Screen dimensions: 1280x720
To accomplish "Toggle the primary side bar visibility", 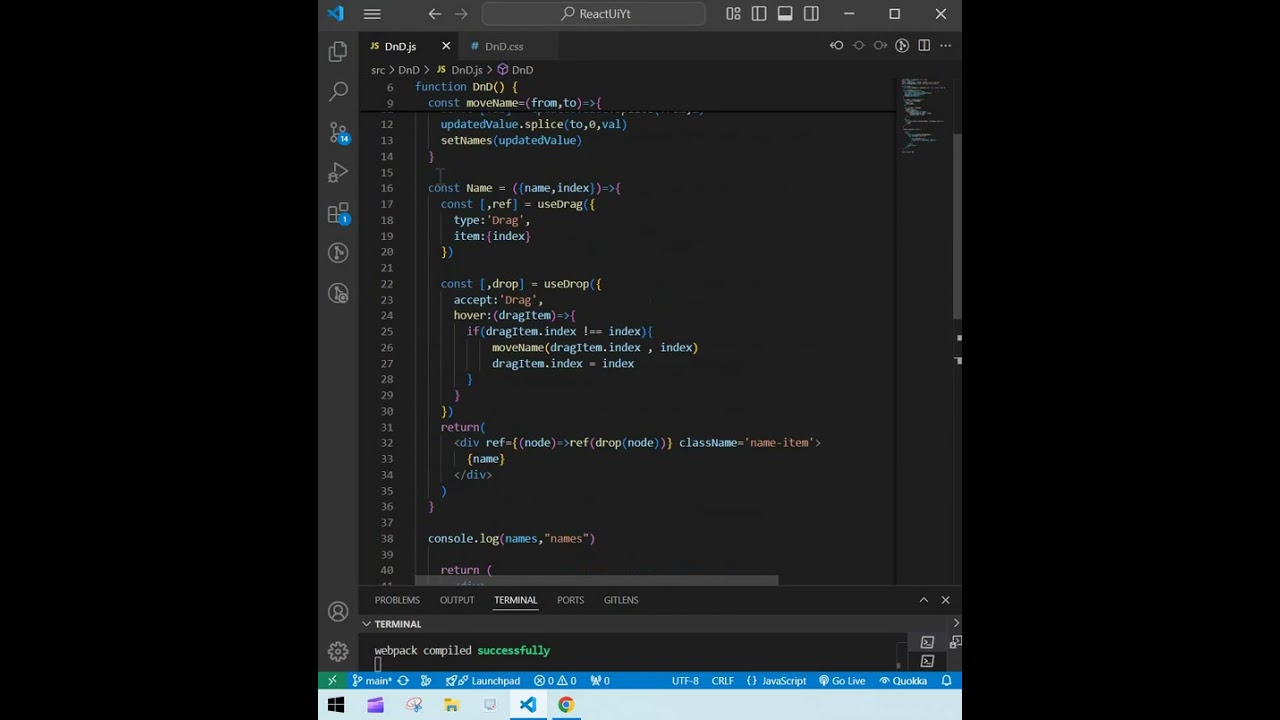I will pos(759,14).
